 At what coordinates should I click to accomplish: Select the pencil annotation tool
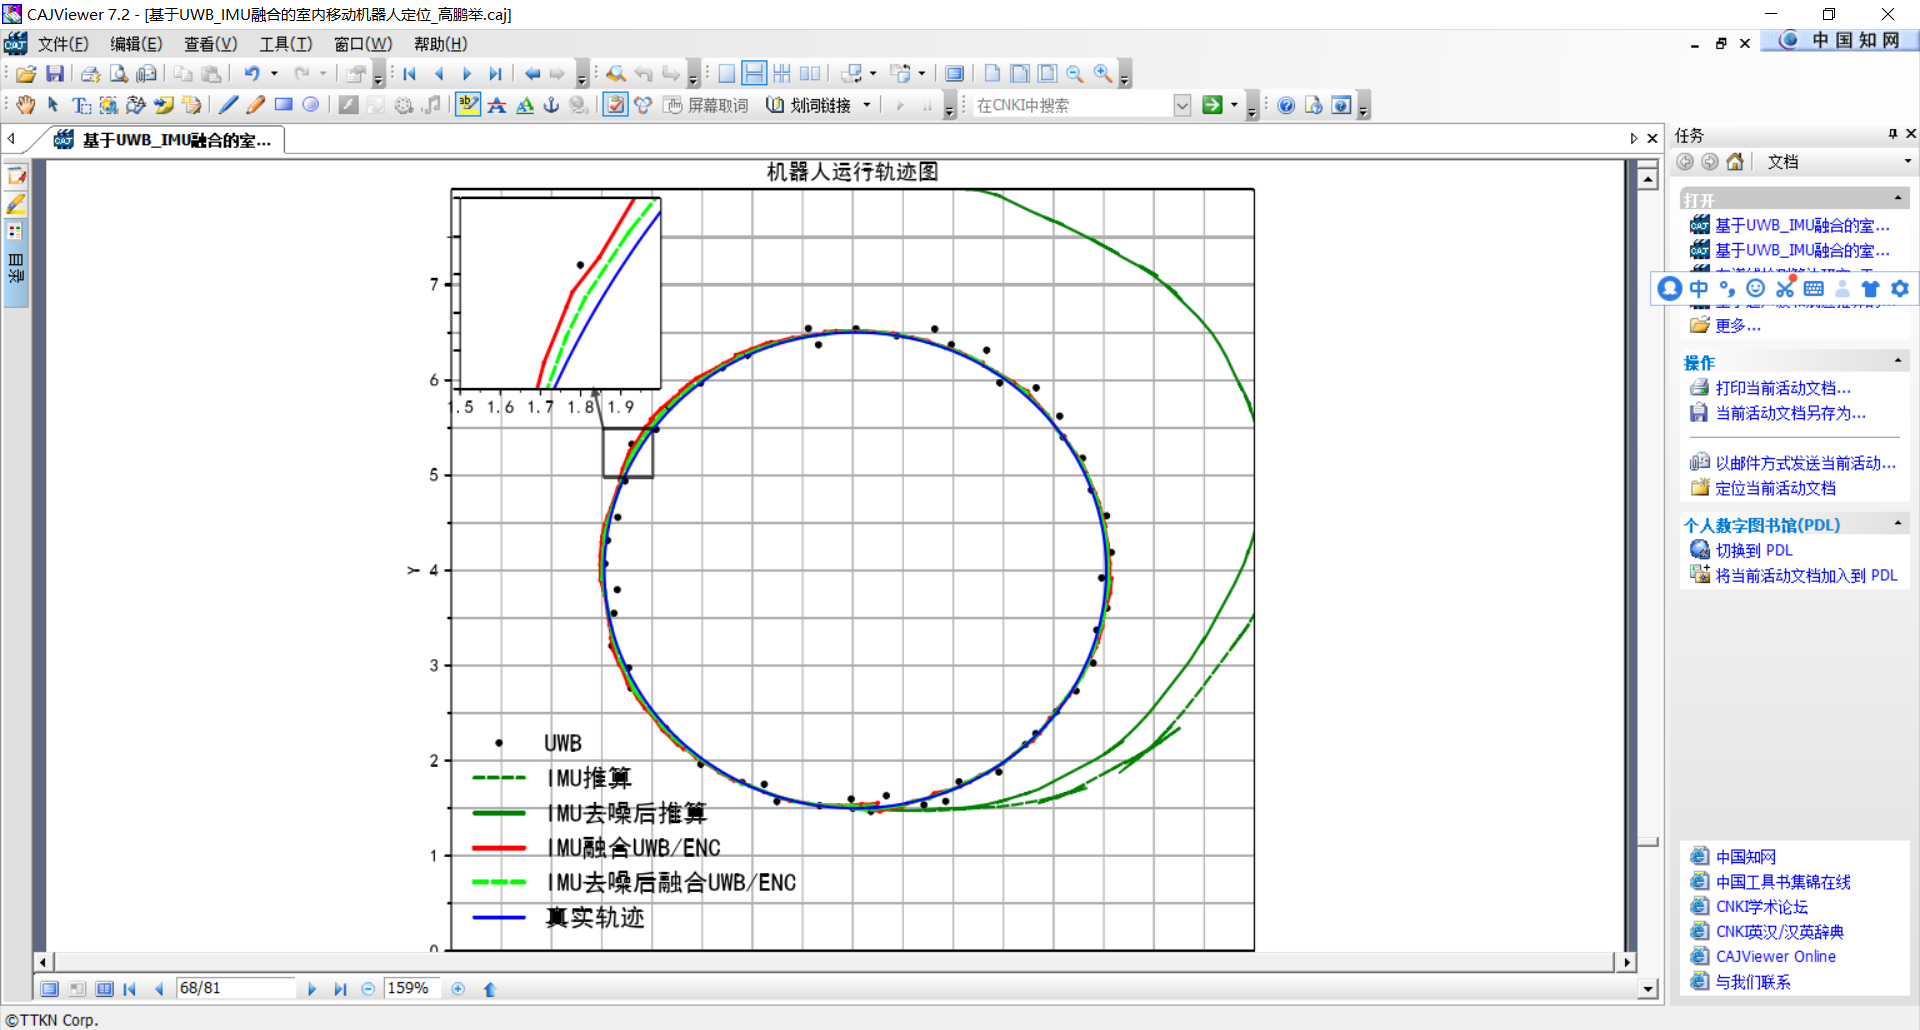pos(255,104)
